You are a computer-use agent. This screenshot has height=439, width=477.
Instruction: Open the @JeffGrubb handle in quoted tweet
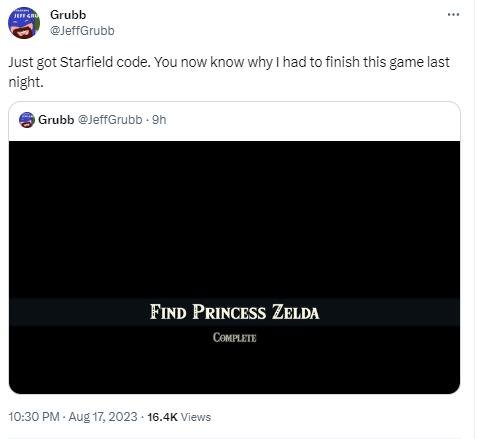pyautogui.click(x=110, y=120)
